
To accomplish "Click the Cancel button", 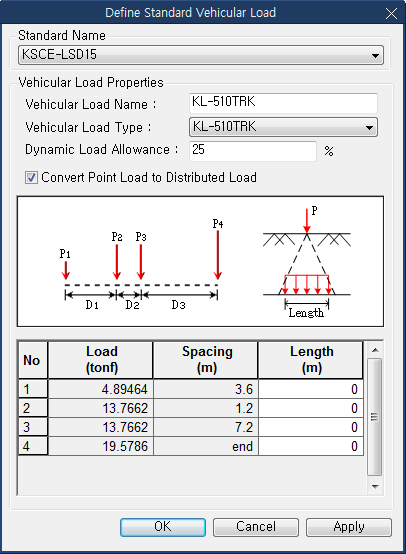I will (x=256, y=527).
